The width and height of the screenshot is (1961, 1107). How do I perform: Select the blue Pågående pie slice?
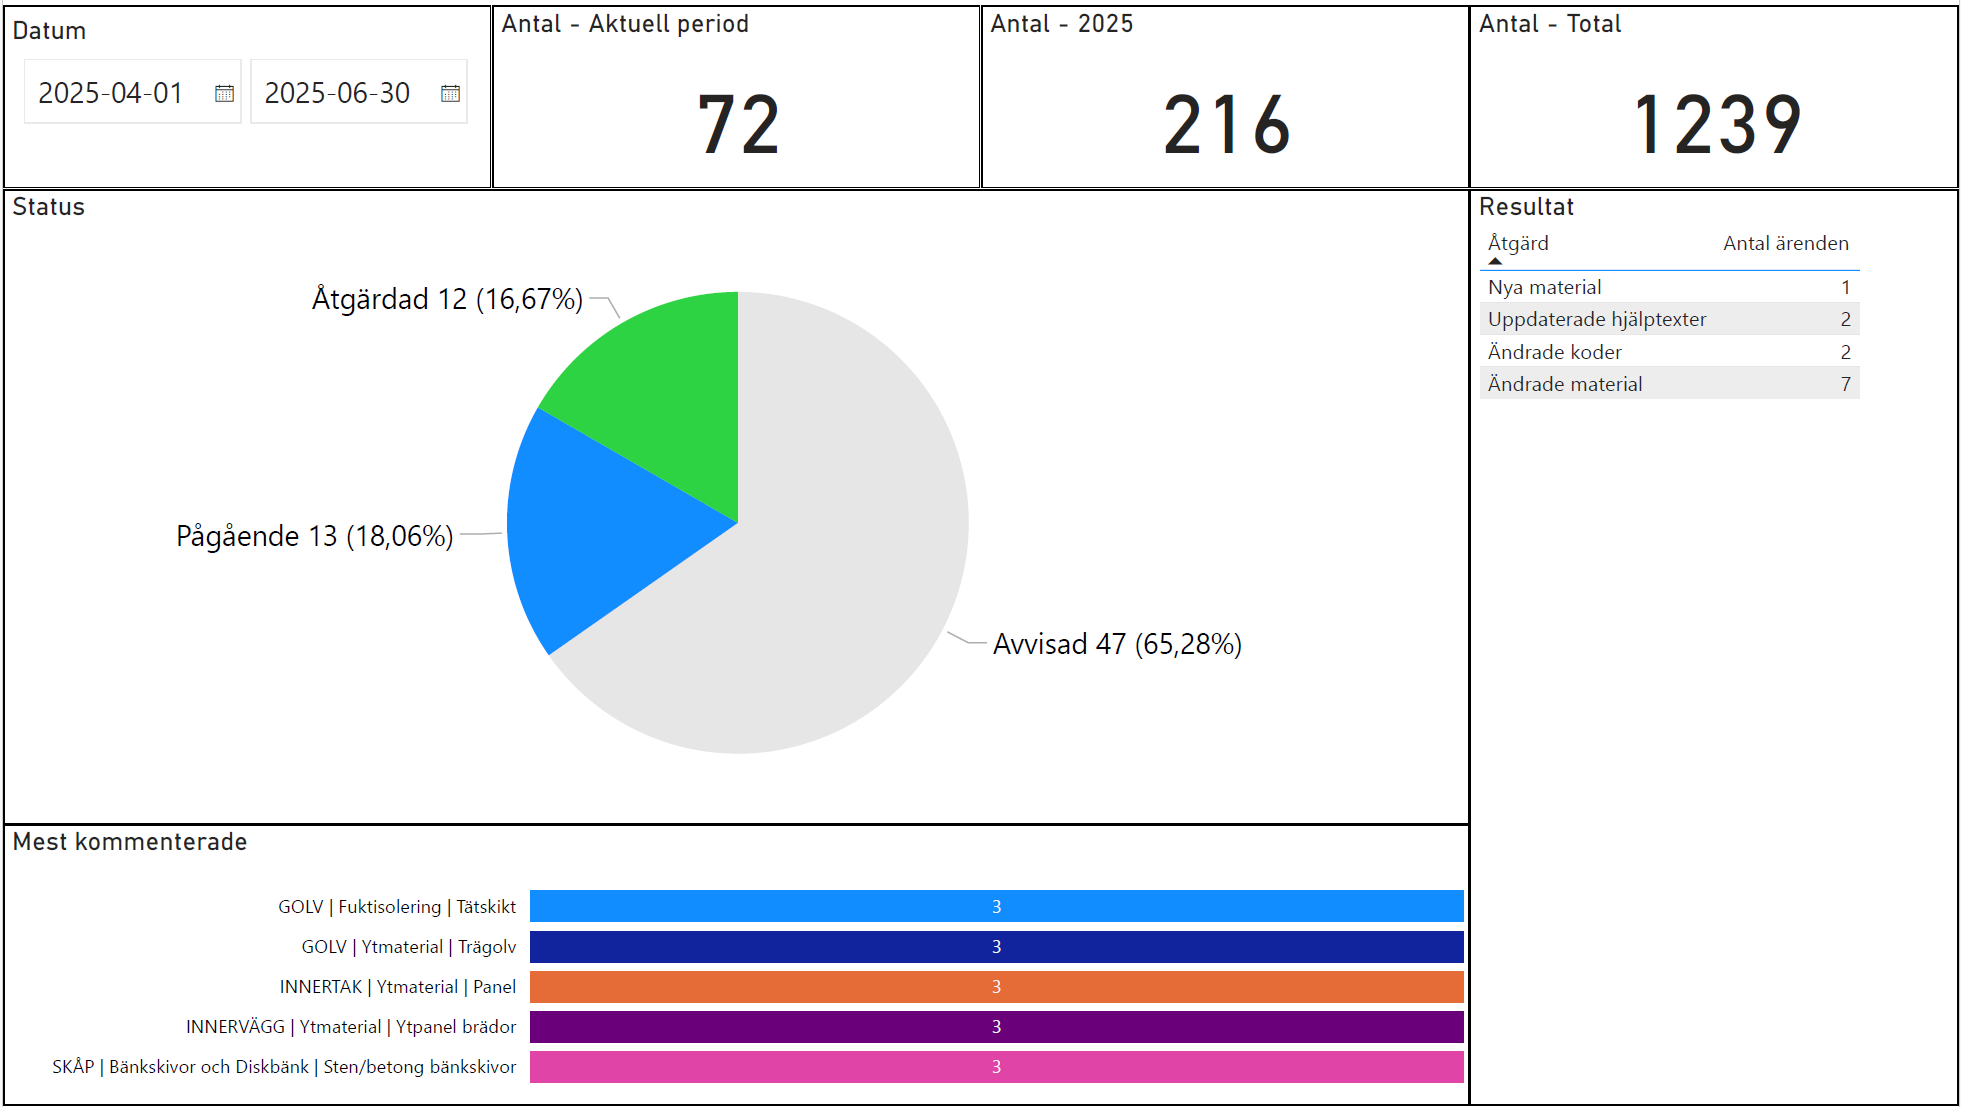592,530
